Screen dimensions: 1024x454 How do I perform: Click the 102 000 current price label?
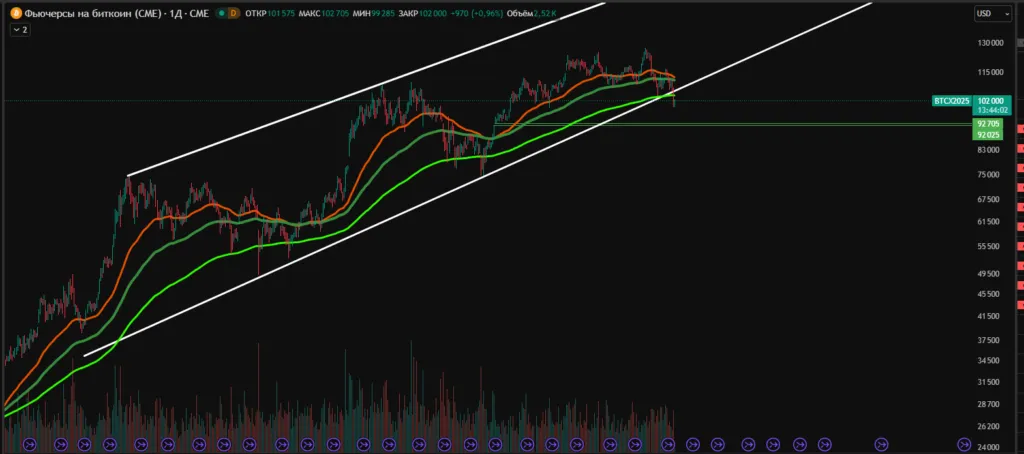point(991,101)
